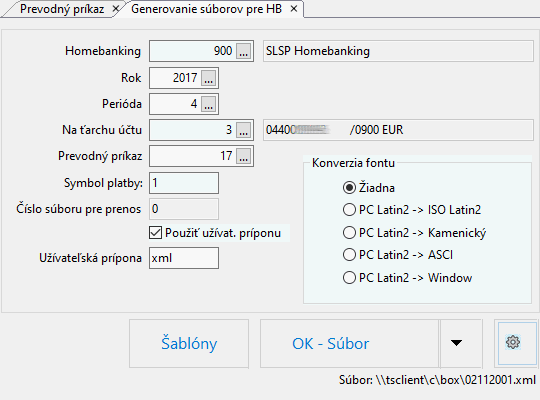
Task: Click the Užívateľská prípona text field
Action: (184, 258)
